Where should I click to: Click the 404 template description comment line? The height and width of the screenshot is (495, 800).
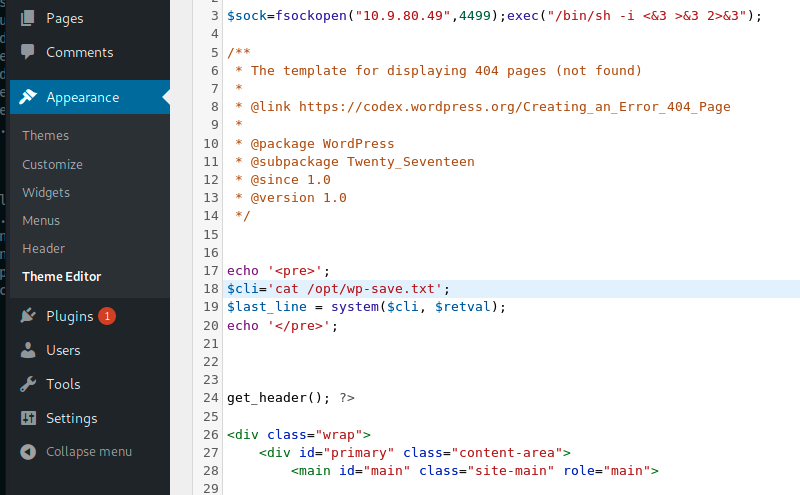tap(438, 70)
